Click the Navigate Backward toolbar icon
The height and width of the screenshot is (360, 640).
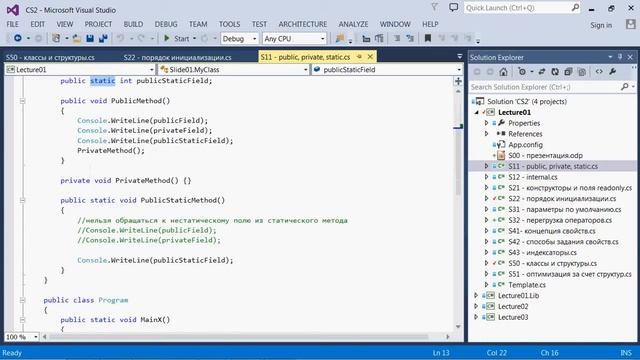pos(18,38)
